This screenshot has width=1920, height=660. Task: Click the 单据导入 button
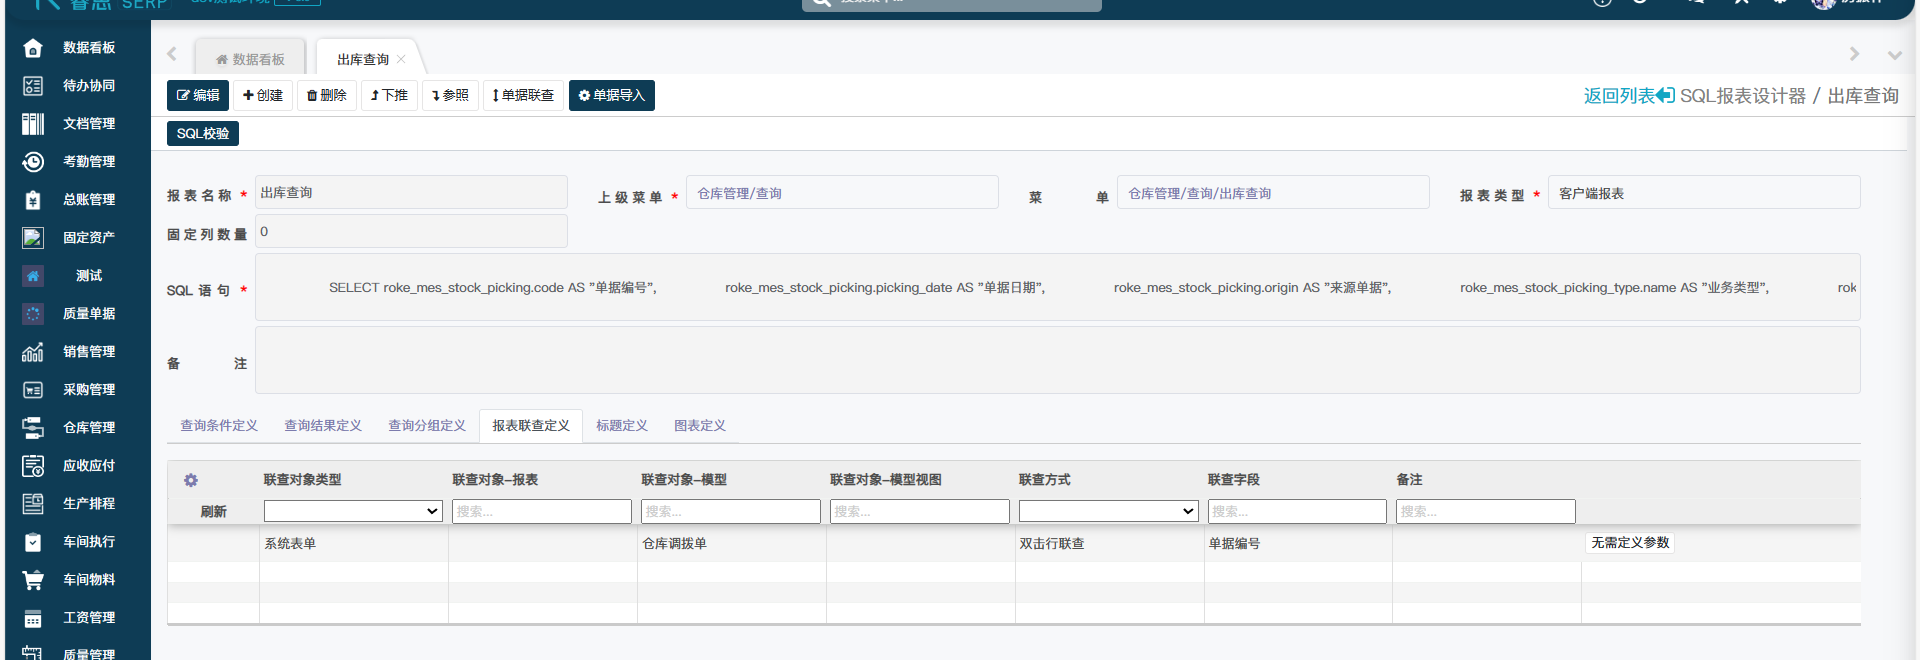(611, 95)
